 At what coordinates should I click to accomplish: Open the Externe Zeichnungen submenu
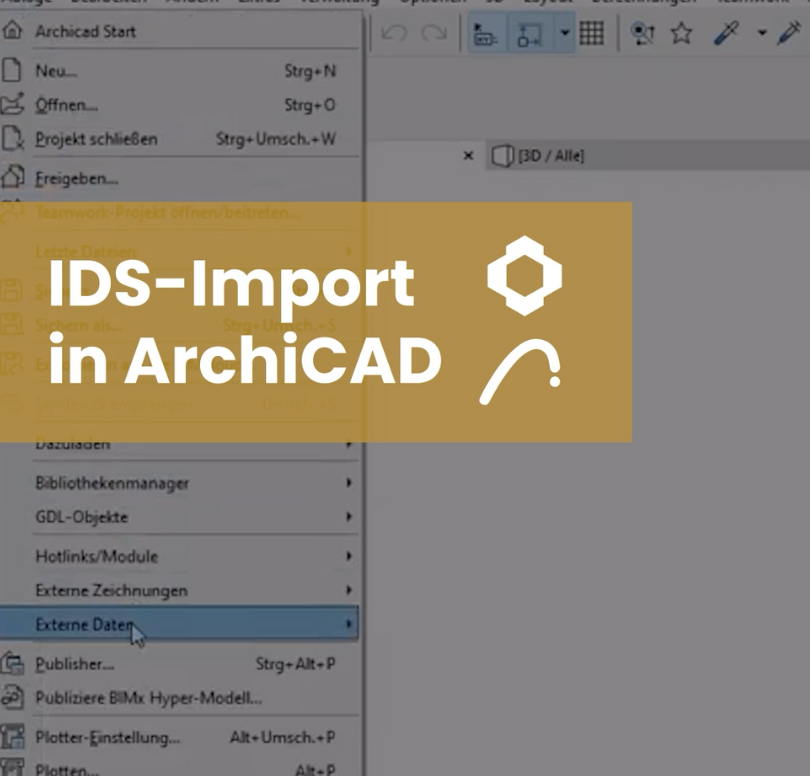click(179, 591)
